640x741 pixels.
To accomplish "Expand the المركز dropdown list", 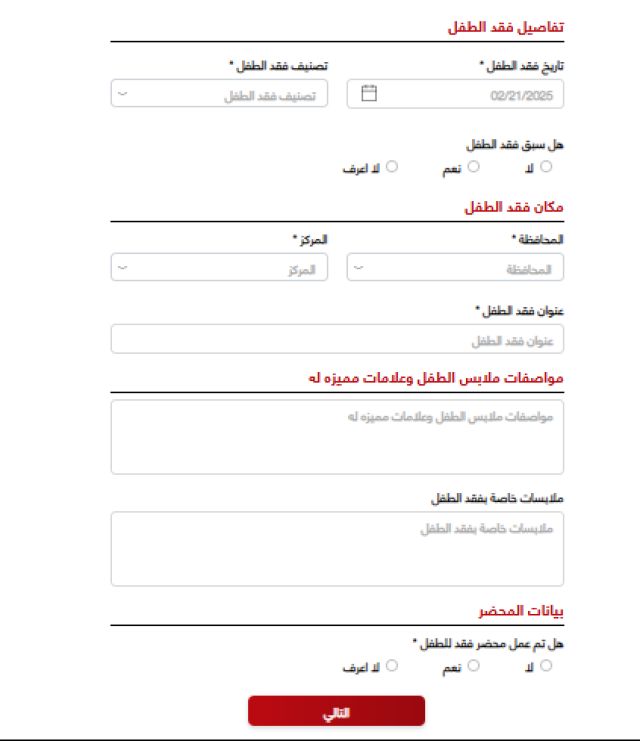I will click(x=219, y=267).
